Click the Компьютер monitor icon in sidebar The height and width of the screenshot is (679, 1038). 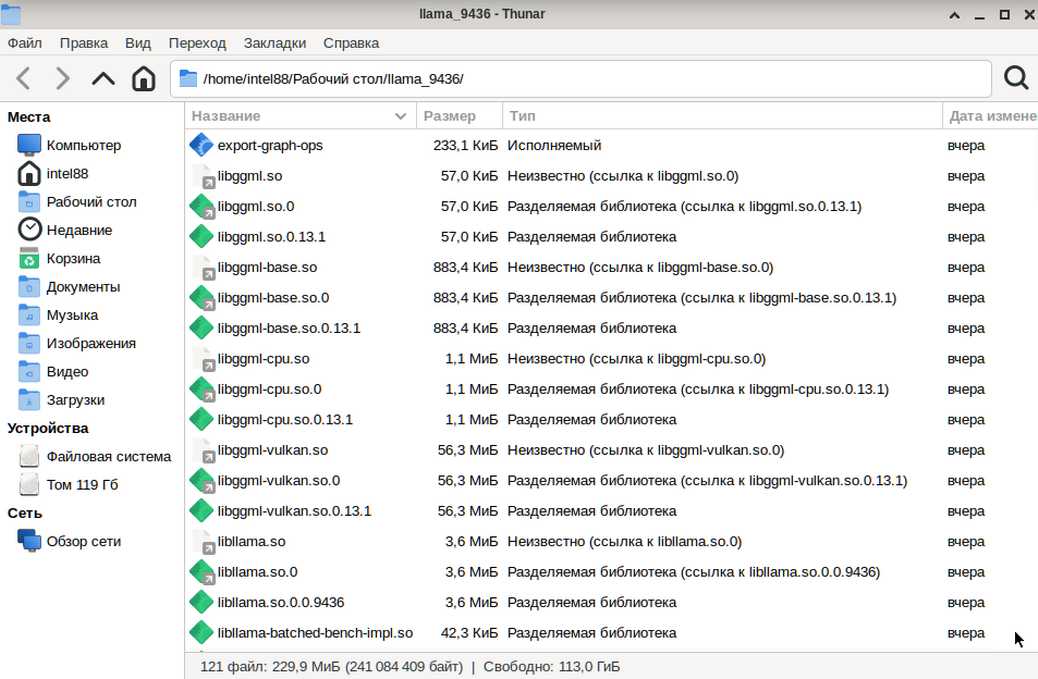[x=29, y=145]
